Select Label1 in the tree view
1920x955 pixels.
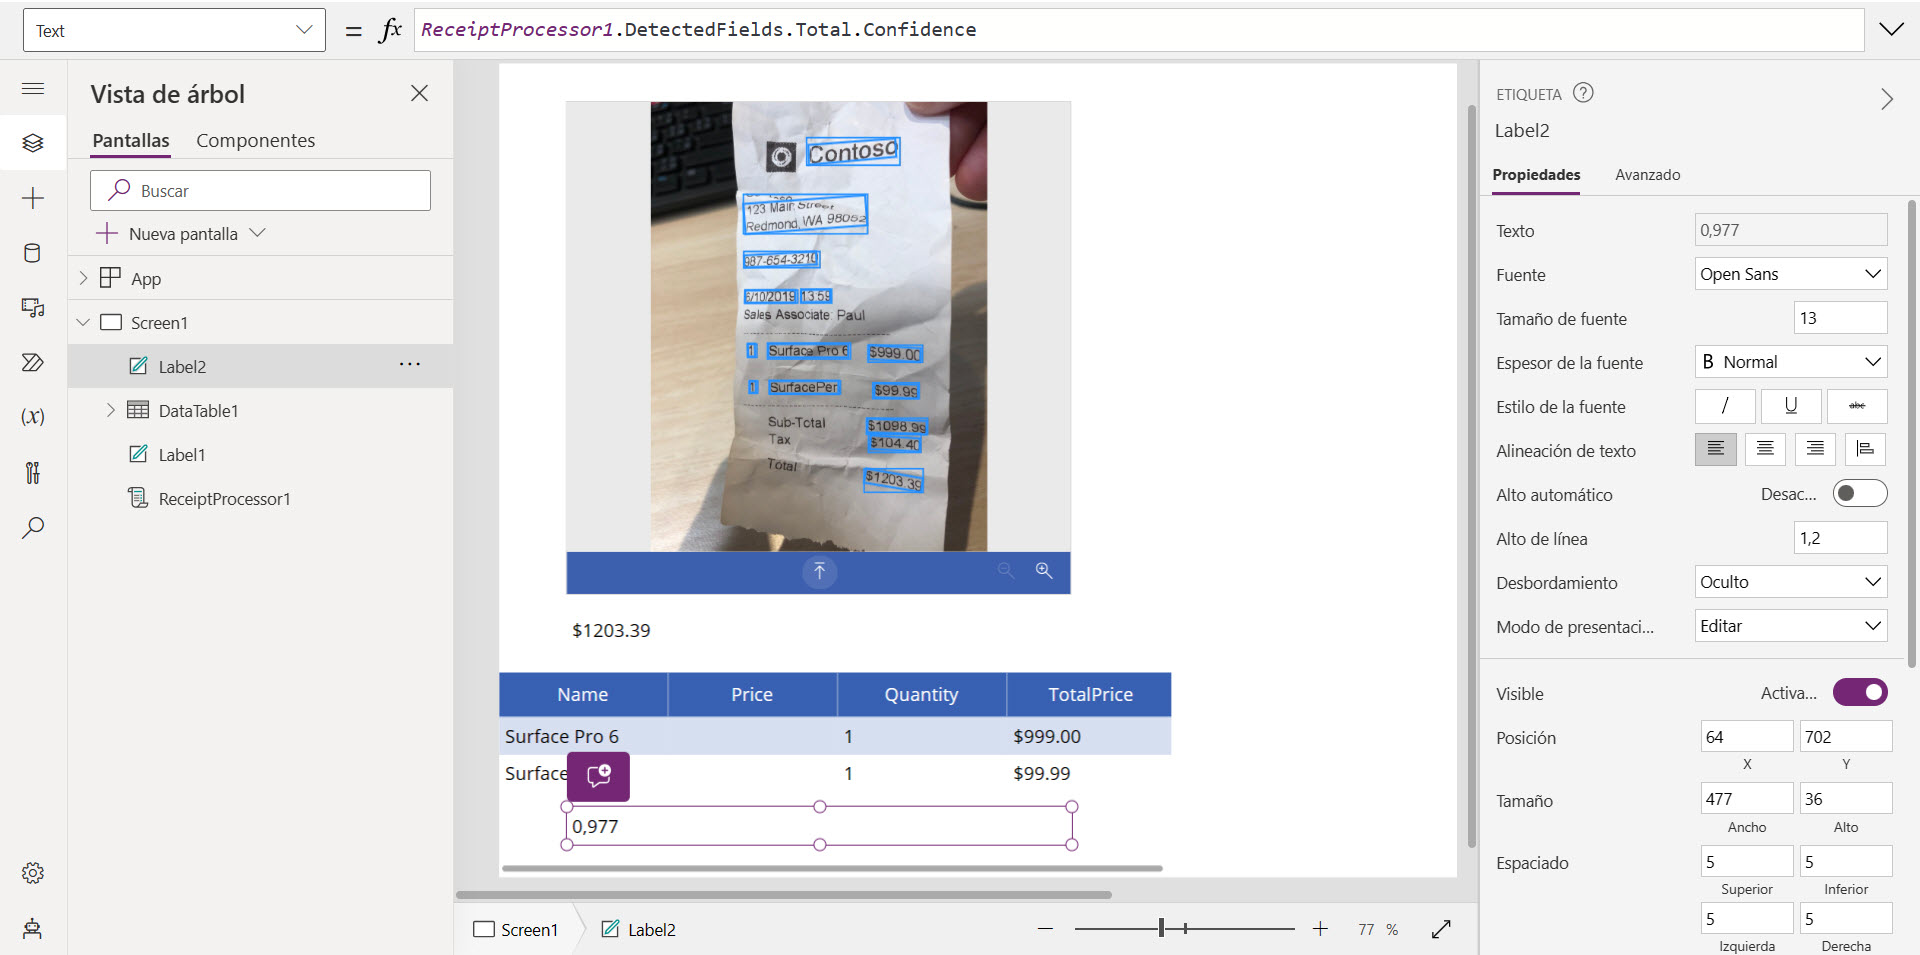pos(260,454)
